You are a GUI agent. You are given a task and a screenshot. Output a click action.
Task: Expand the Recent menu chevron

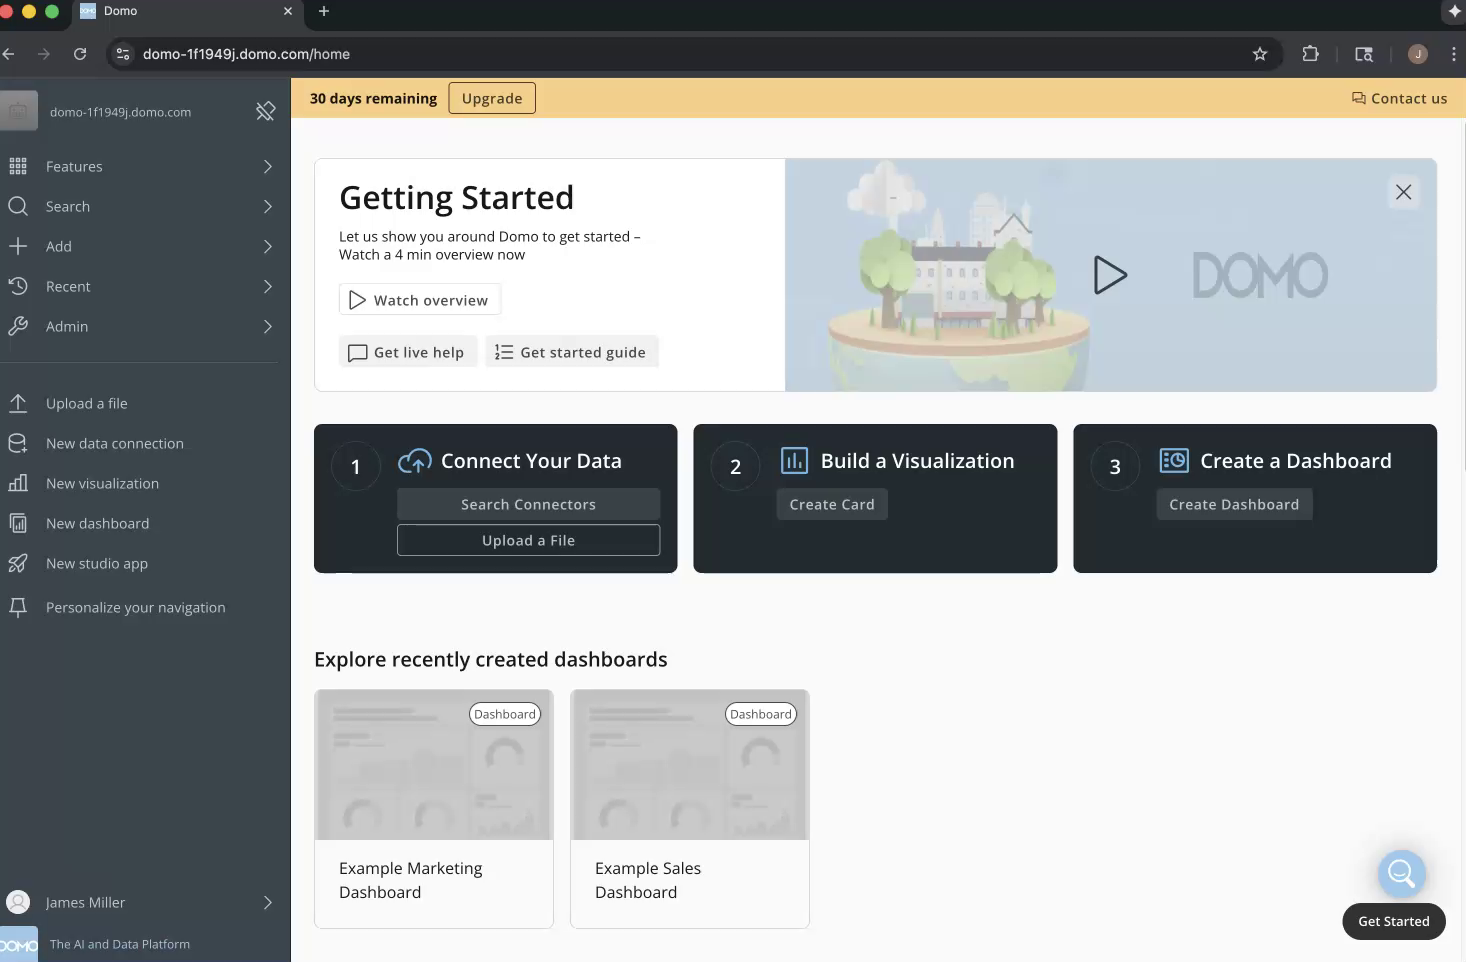click(x=267, y=286)
